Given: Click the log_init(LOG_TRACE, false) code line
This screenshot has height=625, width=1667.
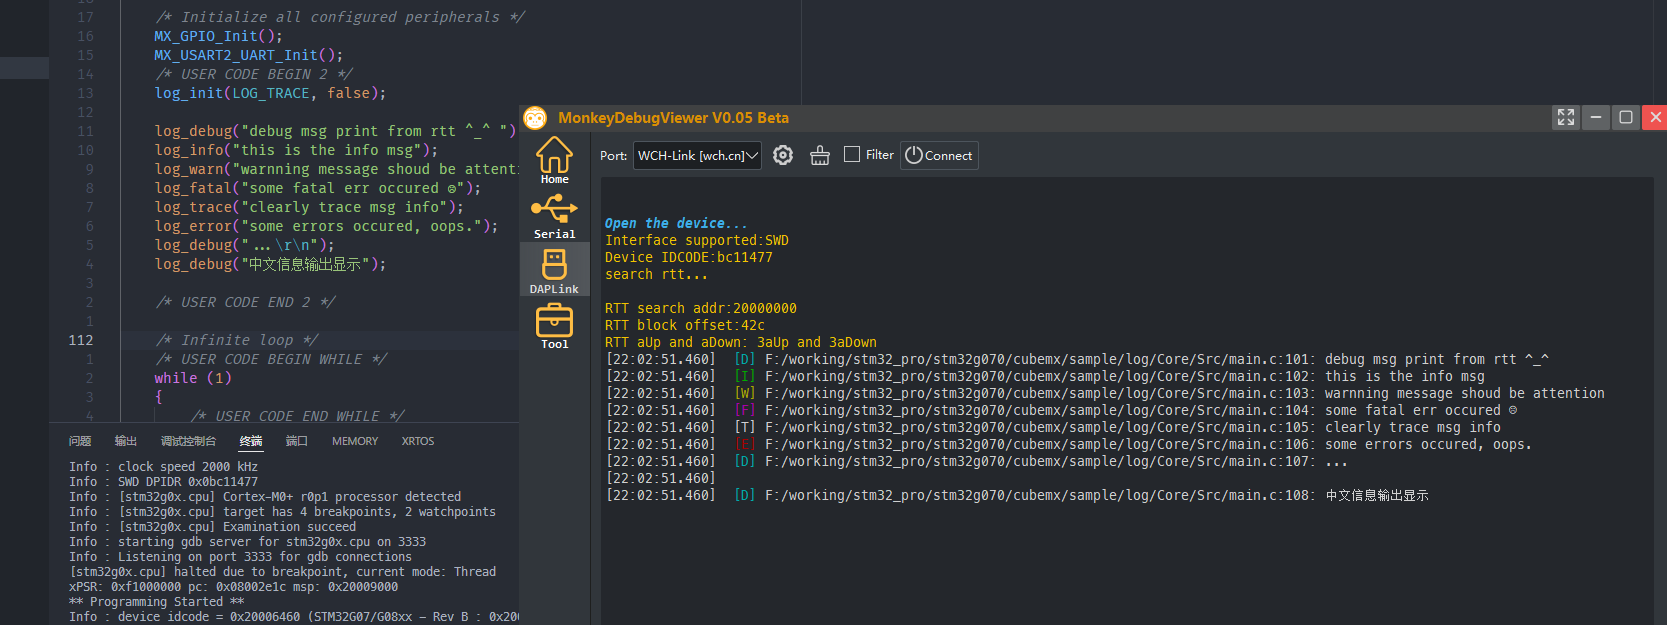Looking at the screenshot, I should click(270, 93).
